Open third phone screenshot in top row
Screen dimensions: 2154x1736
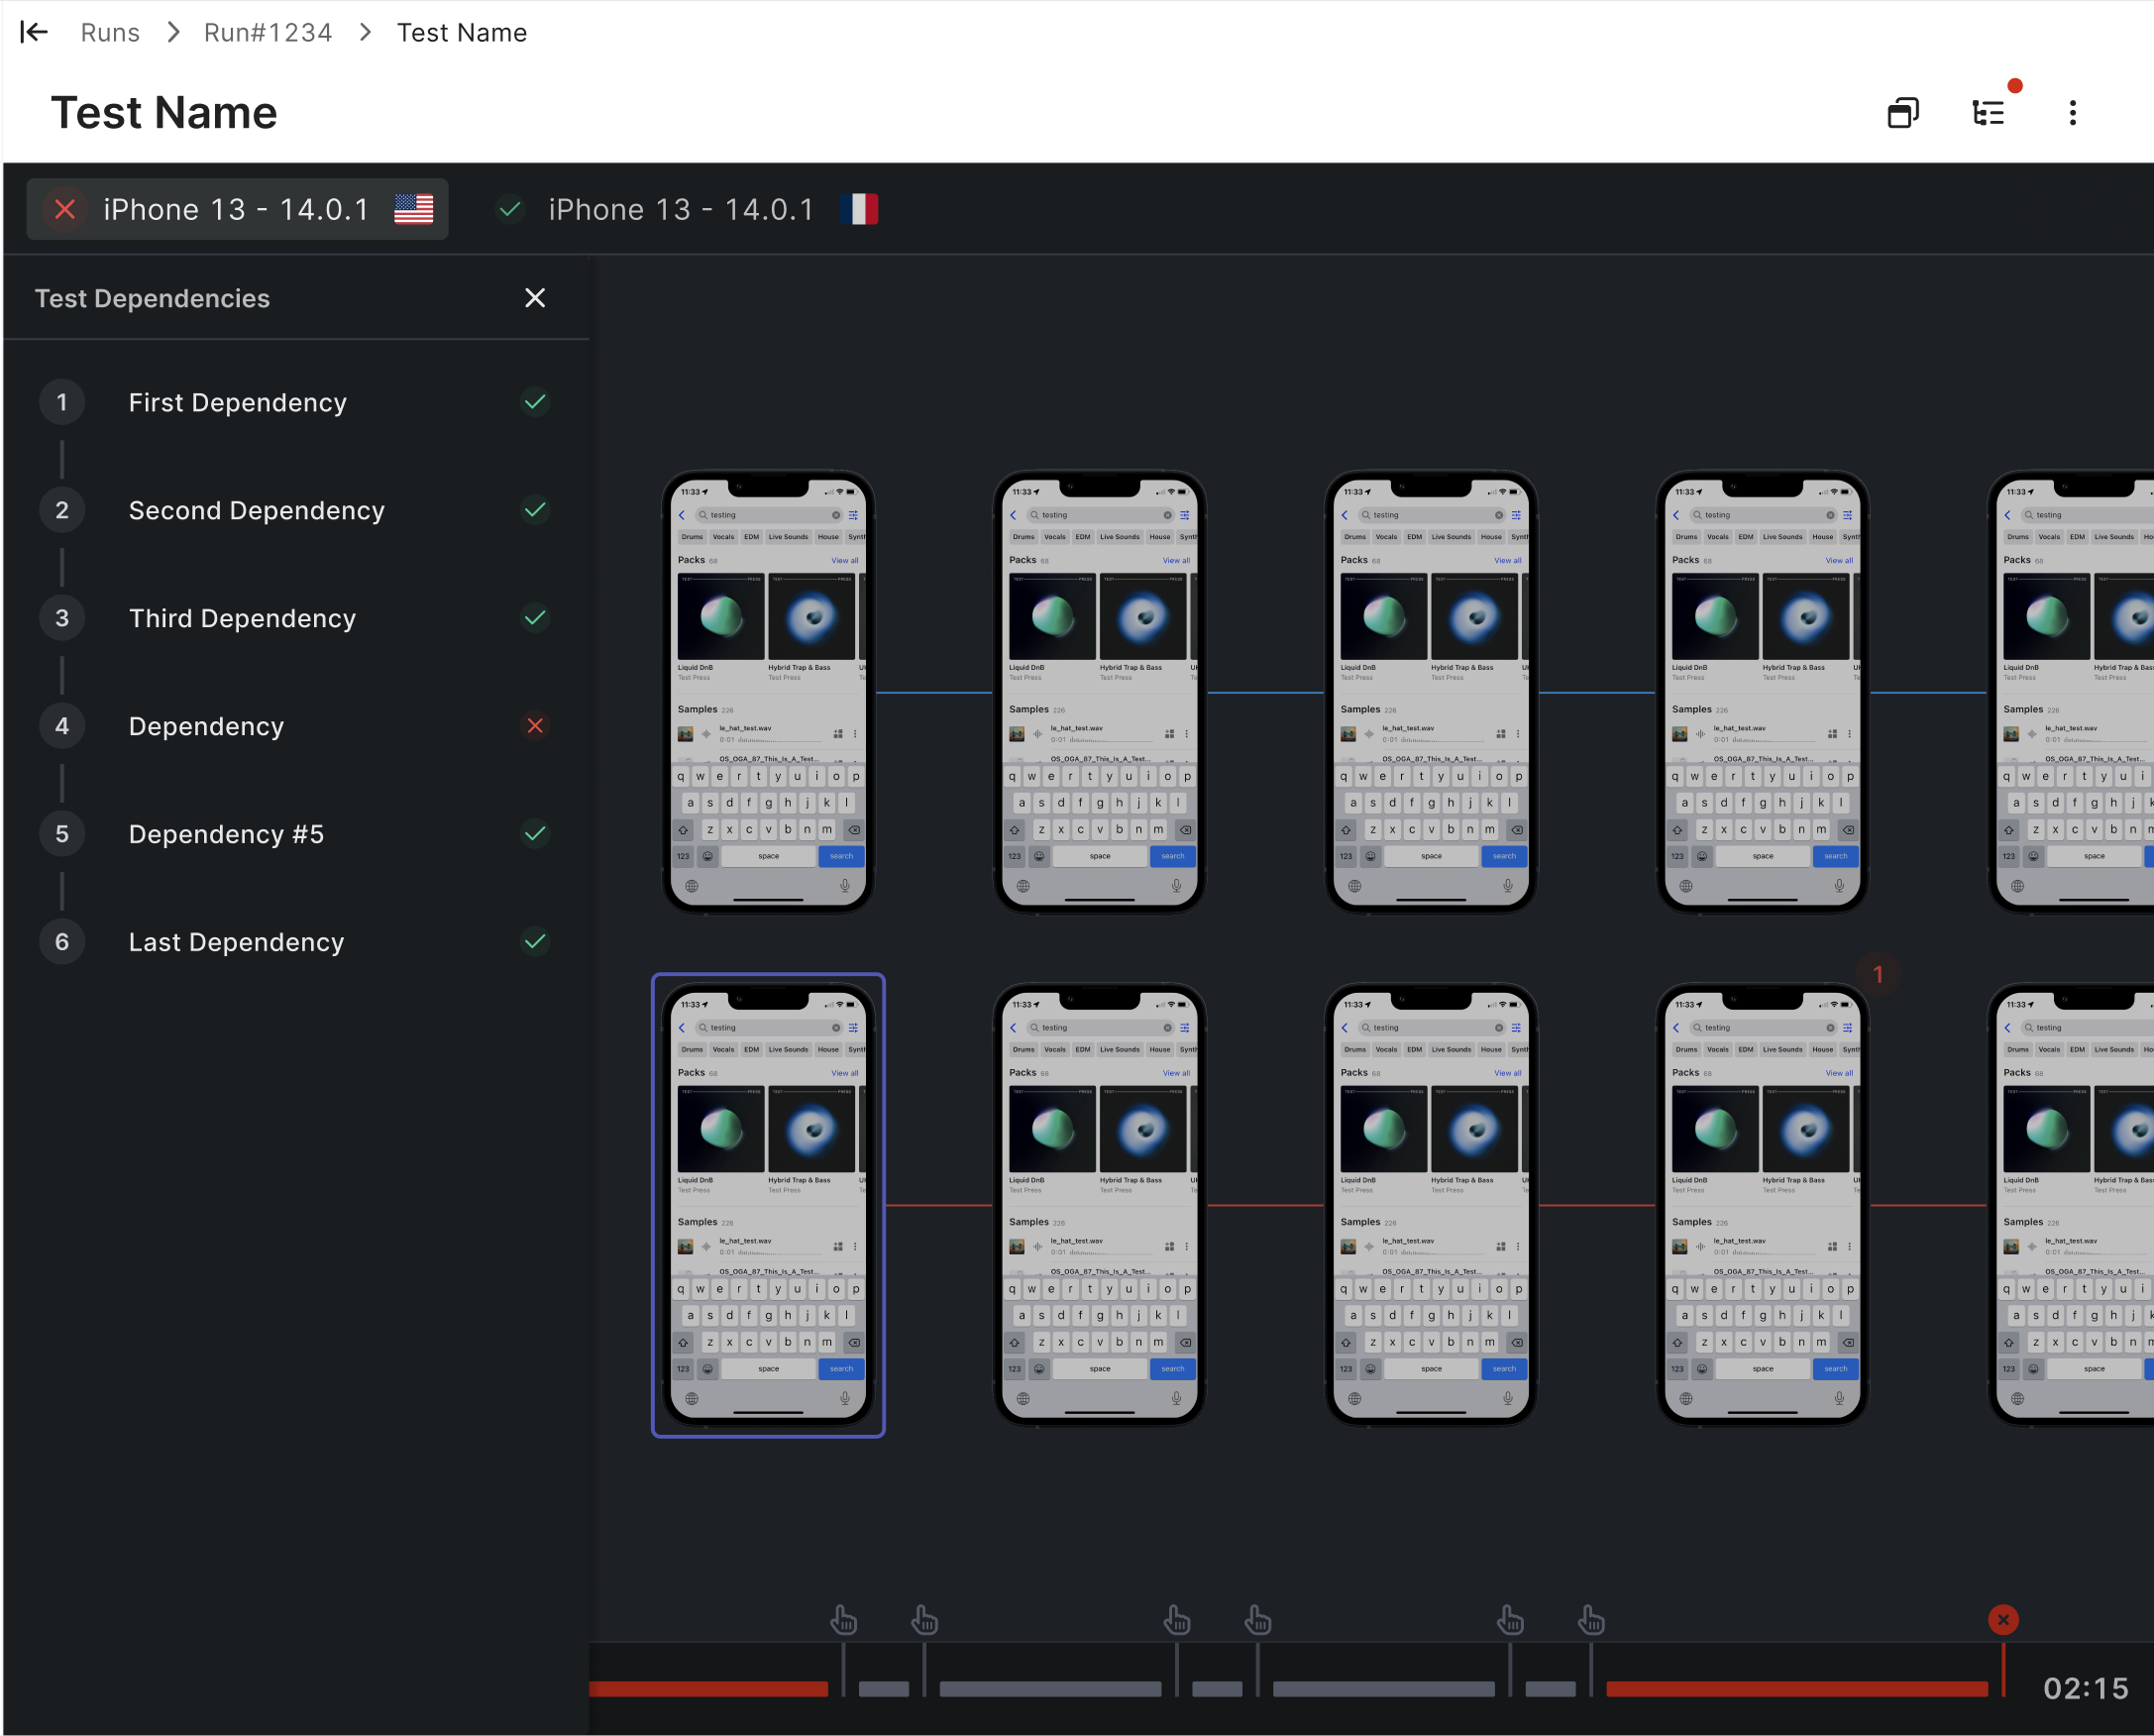tap(1431, 692)
